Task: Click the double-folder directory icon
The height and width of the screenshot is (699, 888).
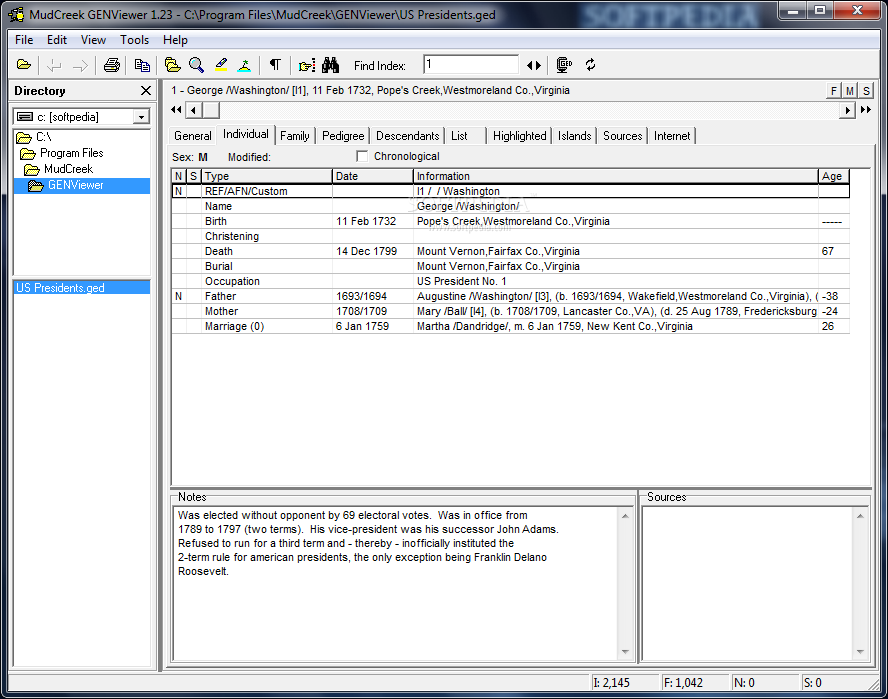Action: click(x=172, y=65)
